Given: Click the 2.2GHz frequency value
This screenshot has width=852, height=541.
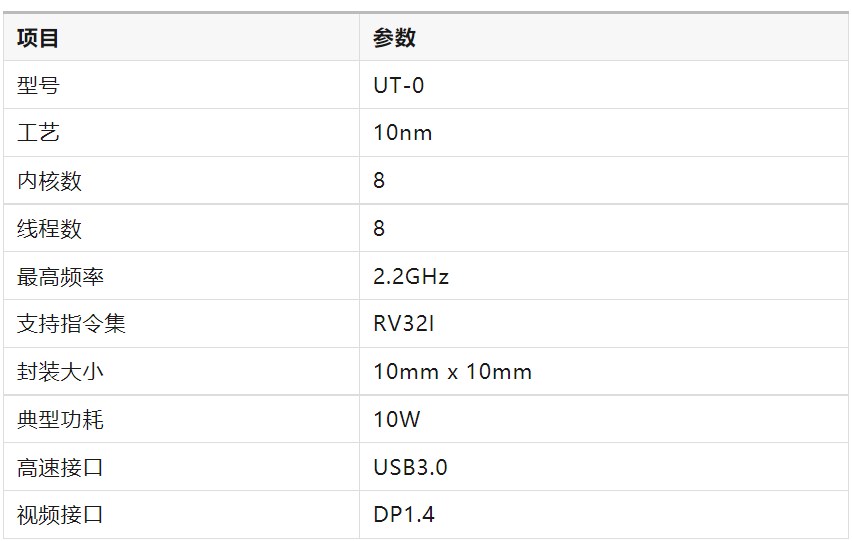Looking at the screenshot, I should point(411,277).
